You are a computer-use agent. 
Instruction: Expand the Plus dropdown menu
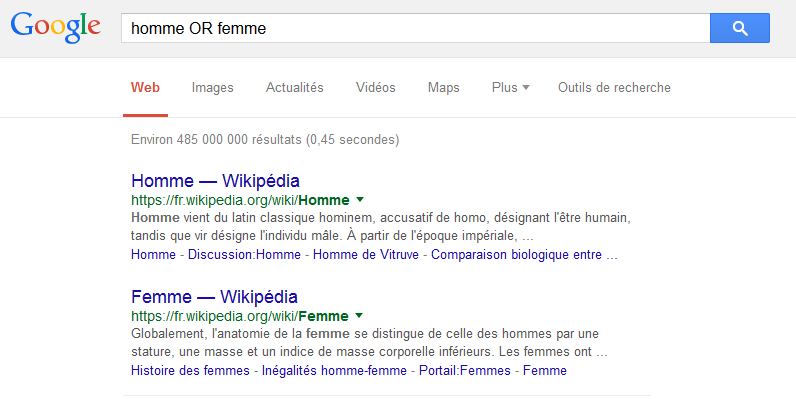pyautogui.click(x=510, y=87)
